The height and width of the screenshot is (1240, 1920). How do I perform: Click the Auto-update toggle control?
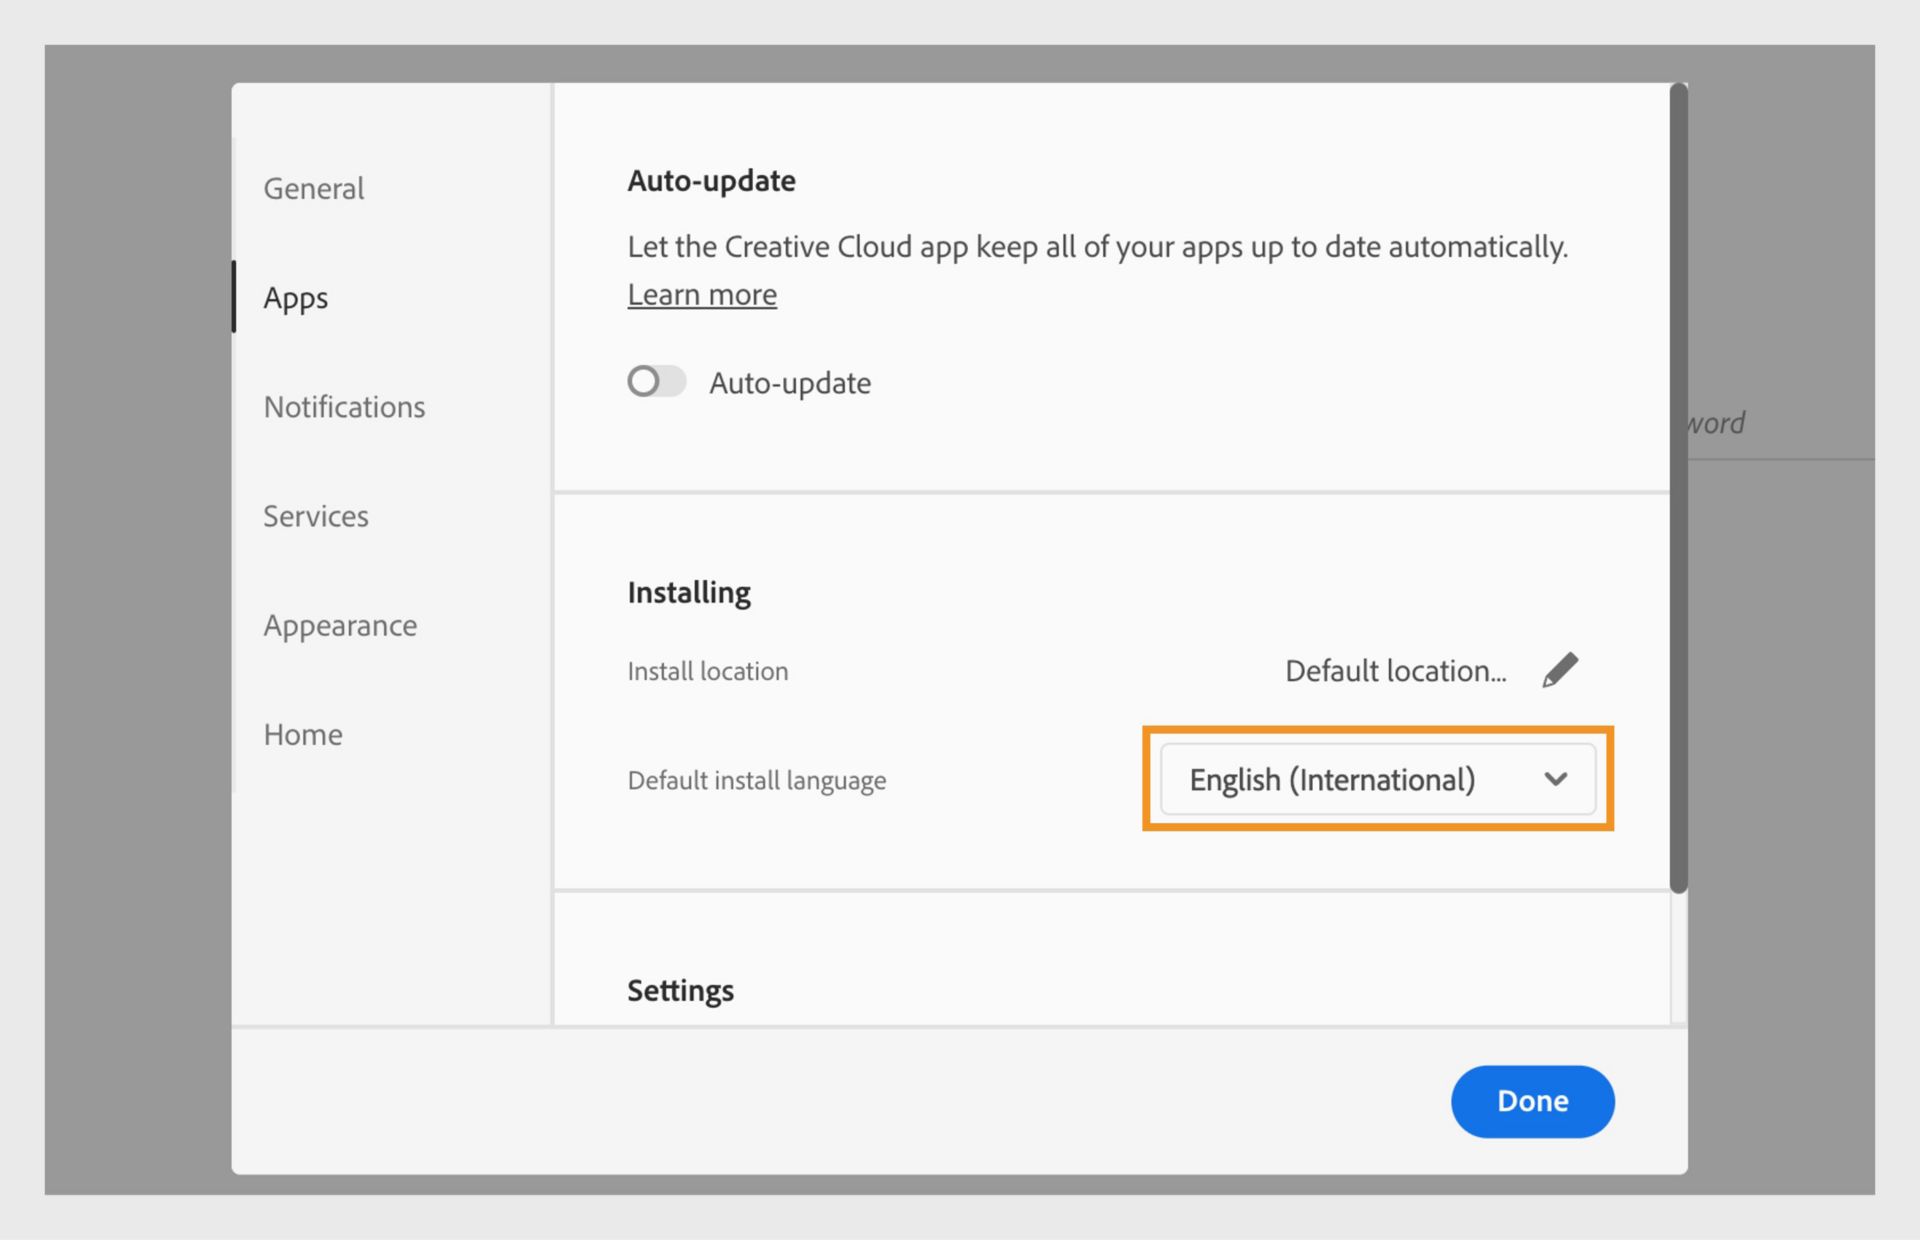[656, 381]
